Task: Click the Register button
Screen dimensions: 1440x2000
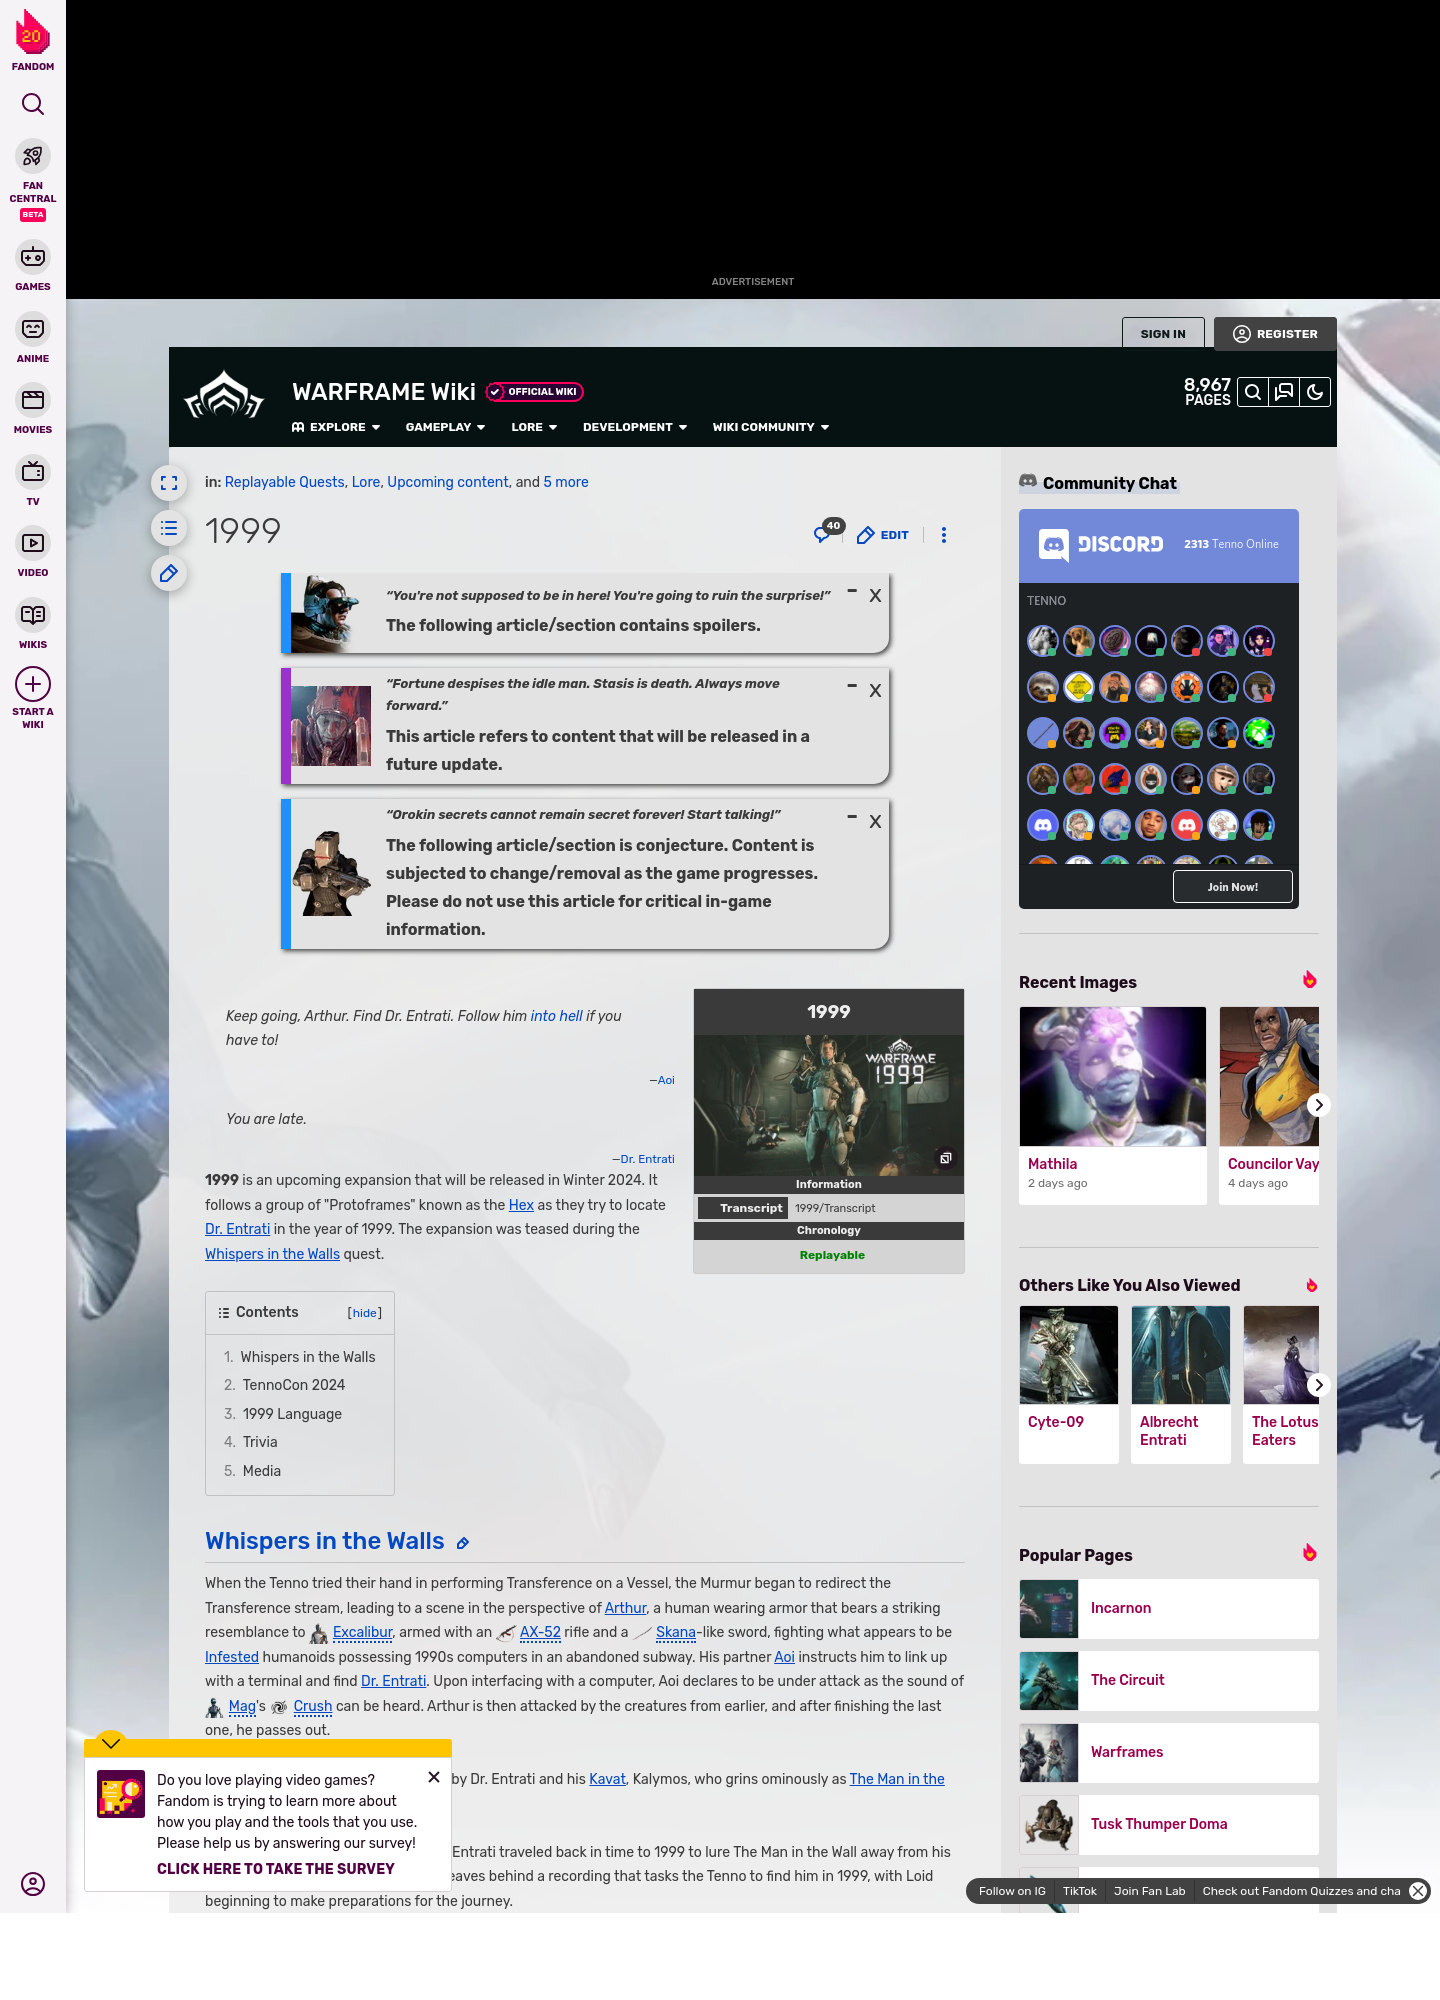Action: point(1275,334)
